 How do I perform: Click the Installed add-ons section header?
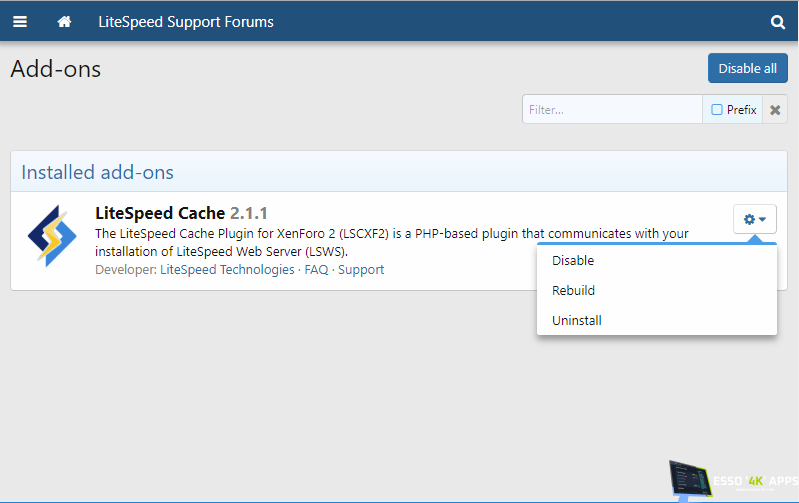click(x=97, y=172)
